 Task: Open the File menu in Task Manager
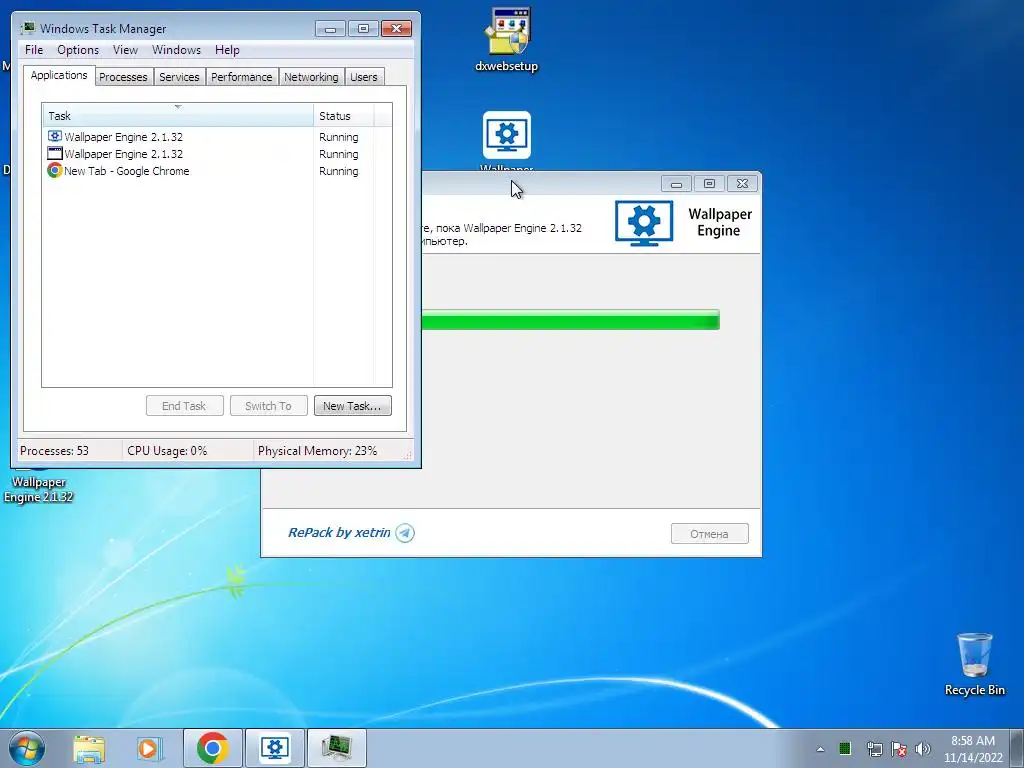click(34, 50)
